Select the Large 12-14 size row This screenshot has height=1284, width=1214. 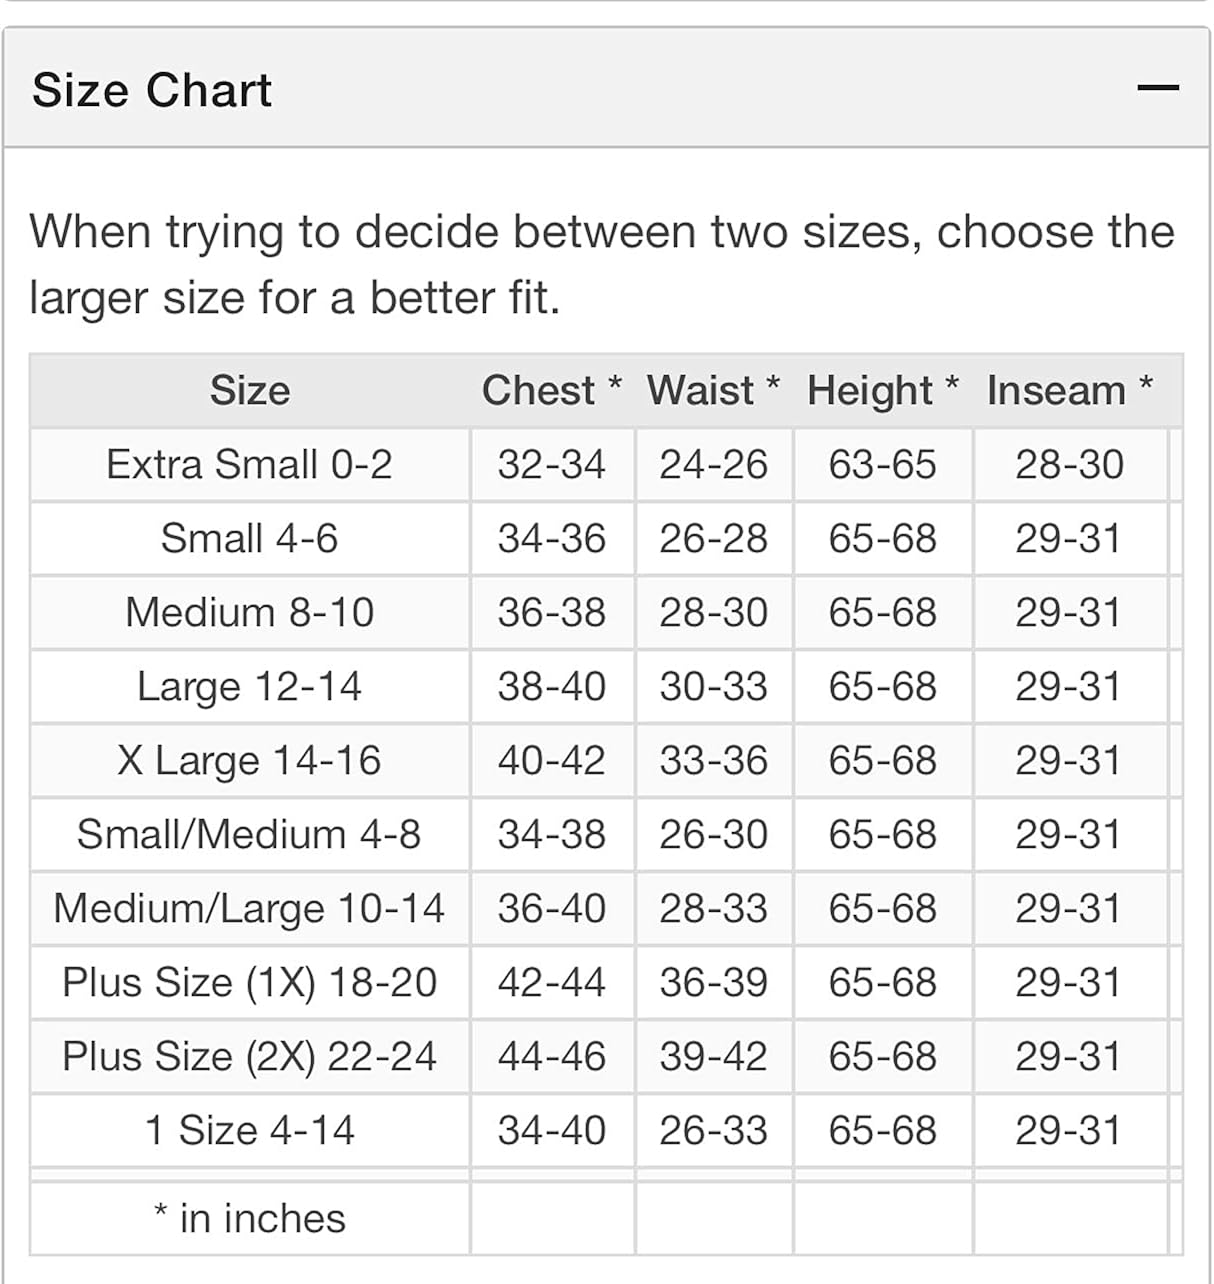click(250, 687)
